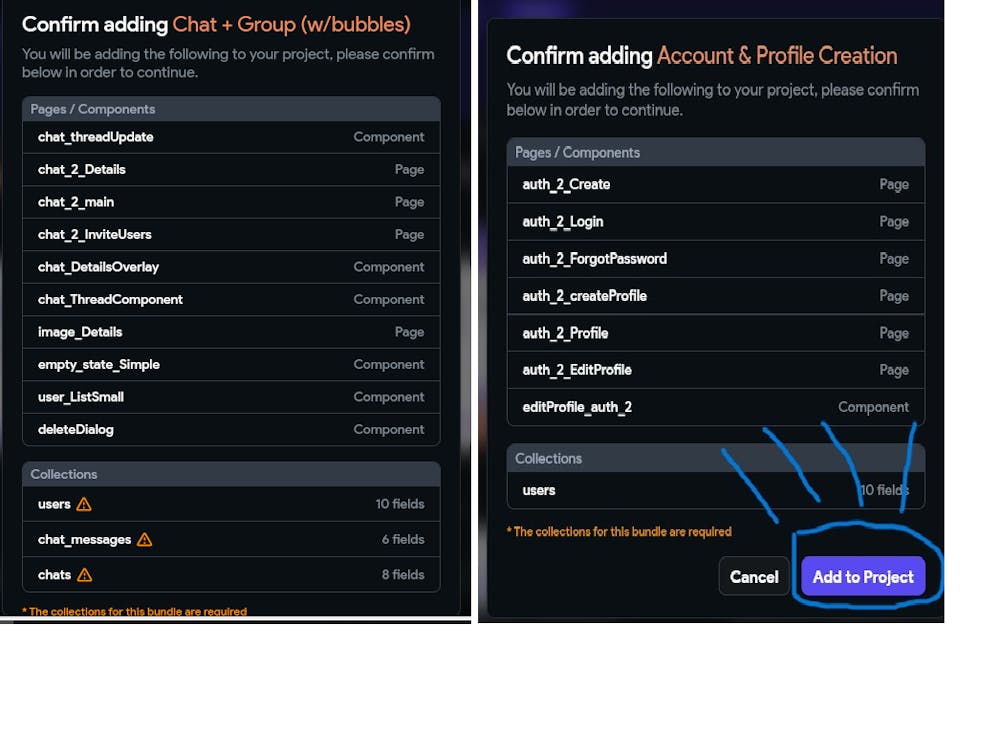The image size is (1000, 734).
Task: Select the editProfile_auth_2 component row
Action: 716,407
